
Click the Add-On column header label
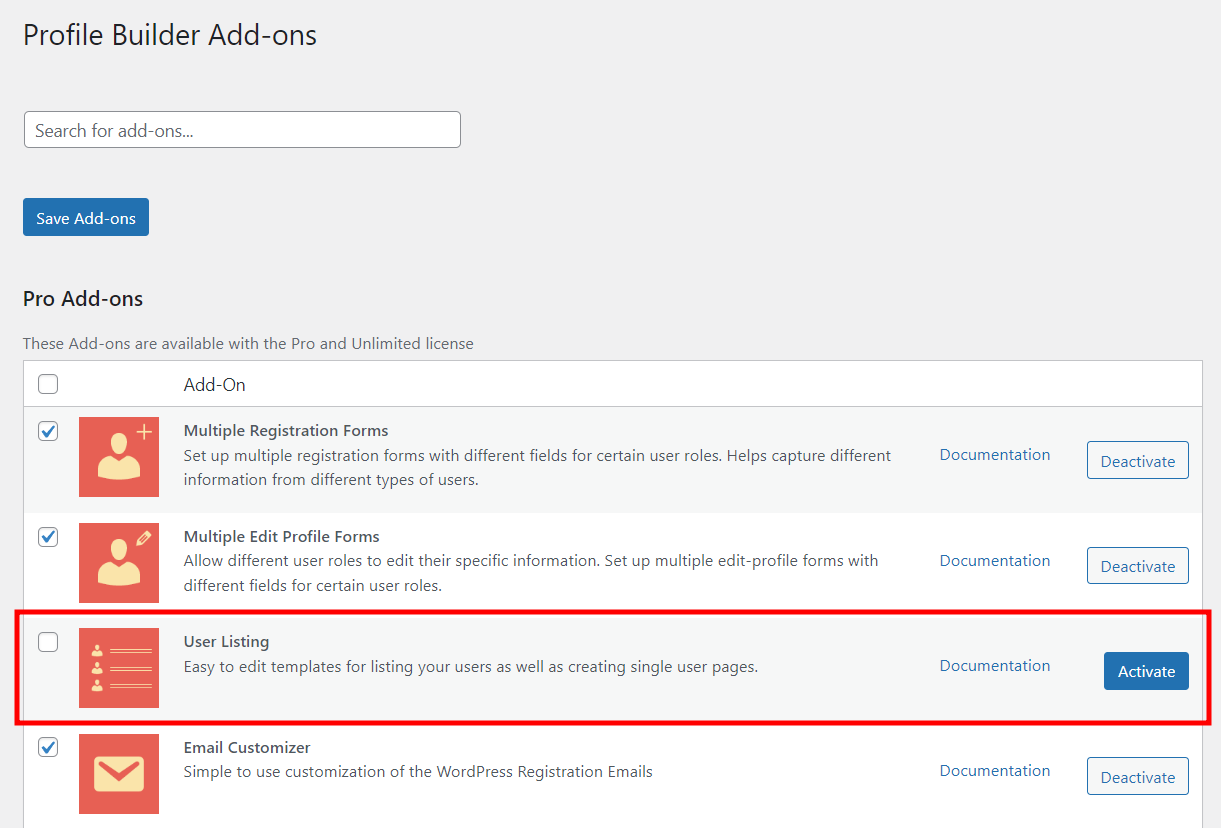point(215,385)
